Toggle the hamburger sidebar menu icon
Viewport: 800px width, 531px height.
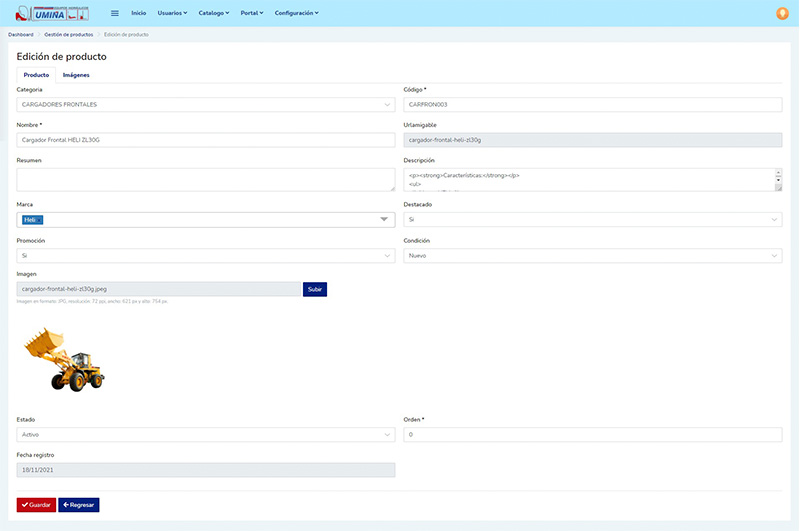115,13
